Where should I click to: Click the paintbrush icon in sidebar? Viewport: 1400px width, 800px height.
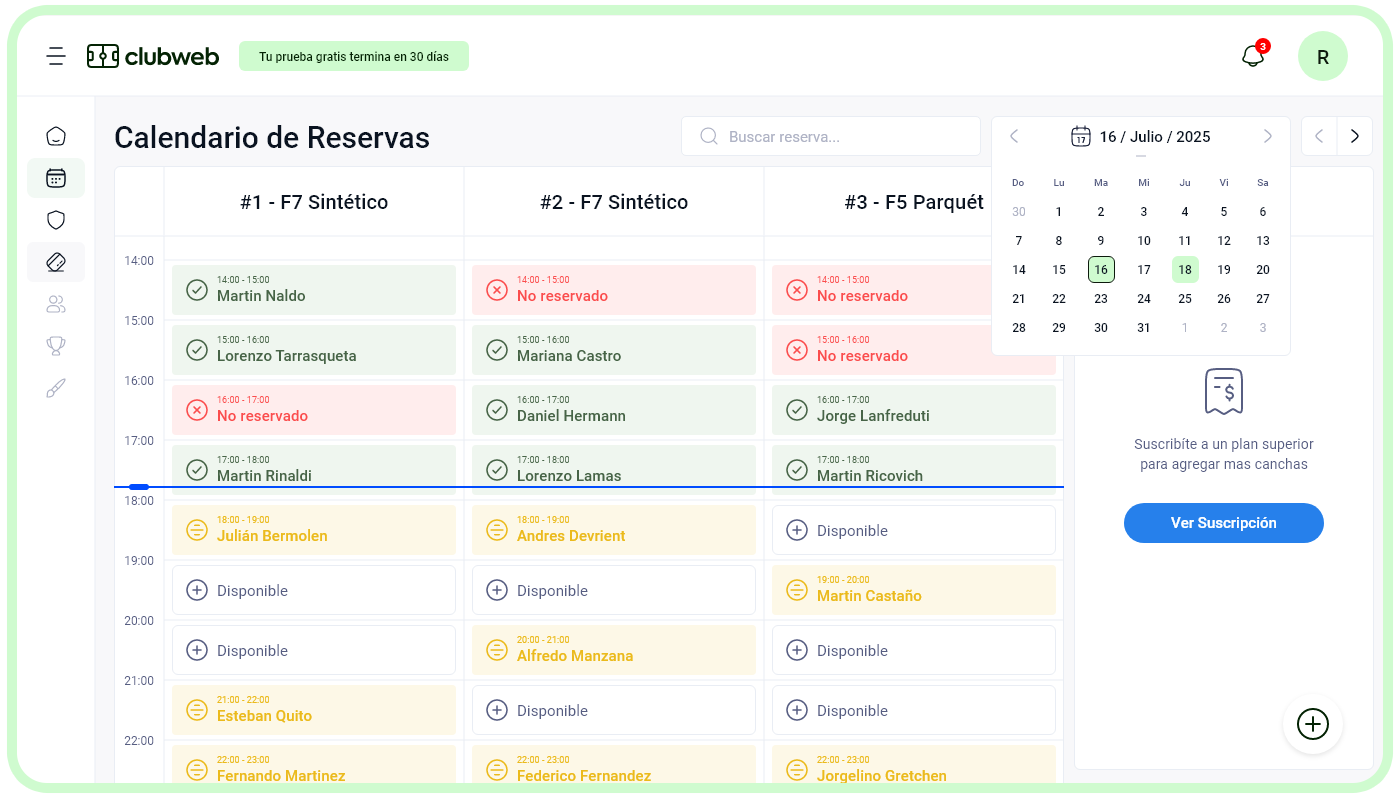(x=56, y=388)
